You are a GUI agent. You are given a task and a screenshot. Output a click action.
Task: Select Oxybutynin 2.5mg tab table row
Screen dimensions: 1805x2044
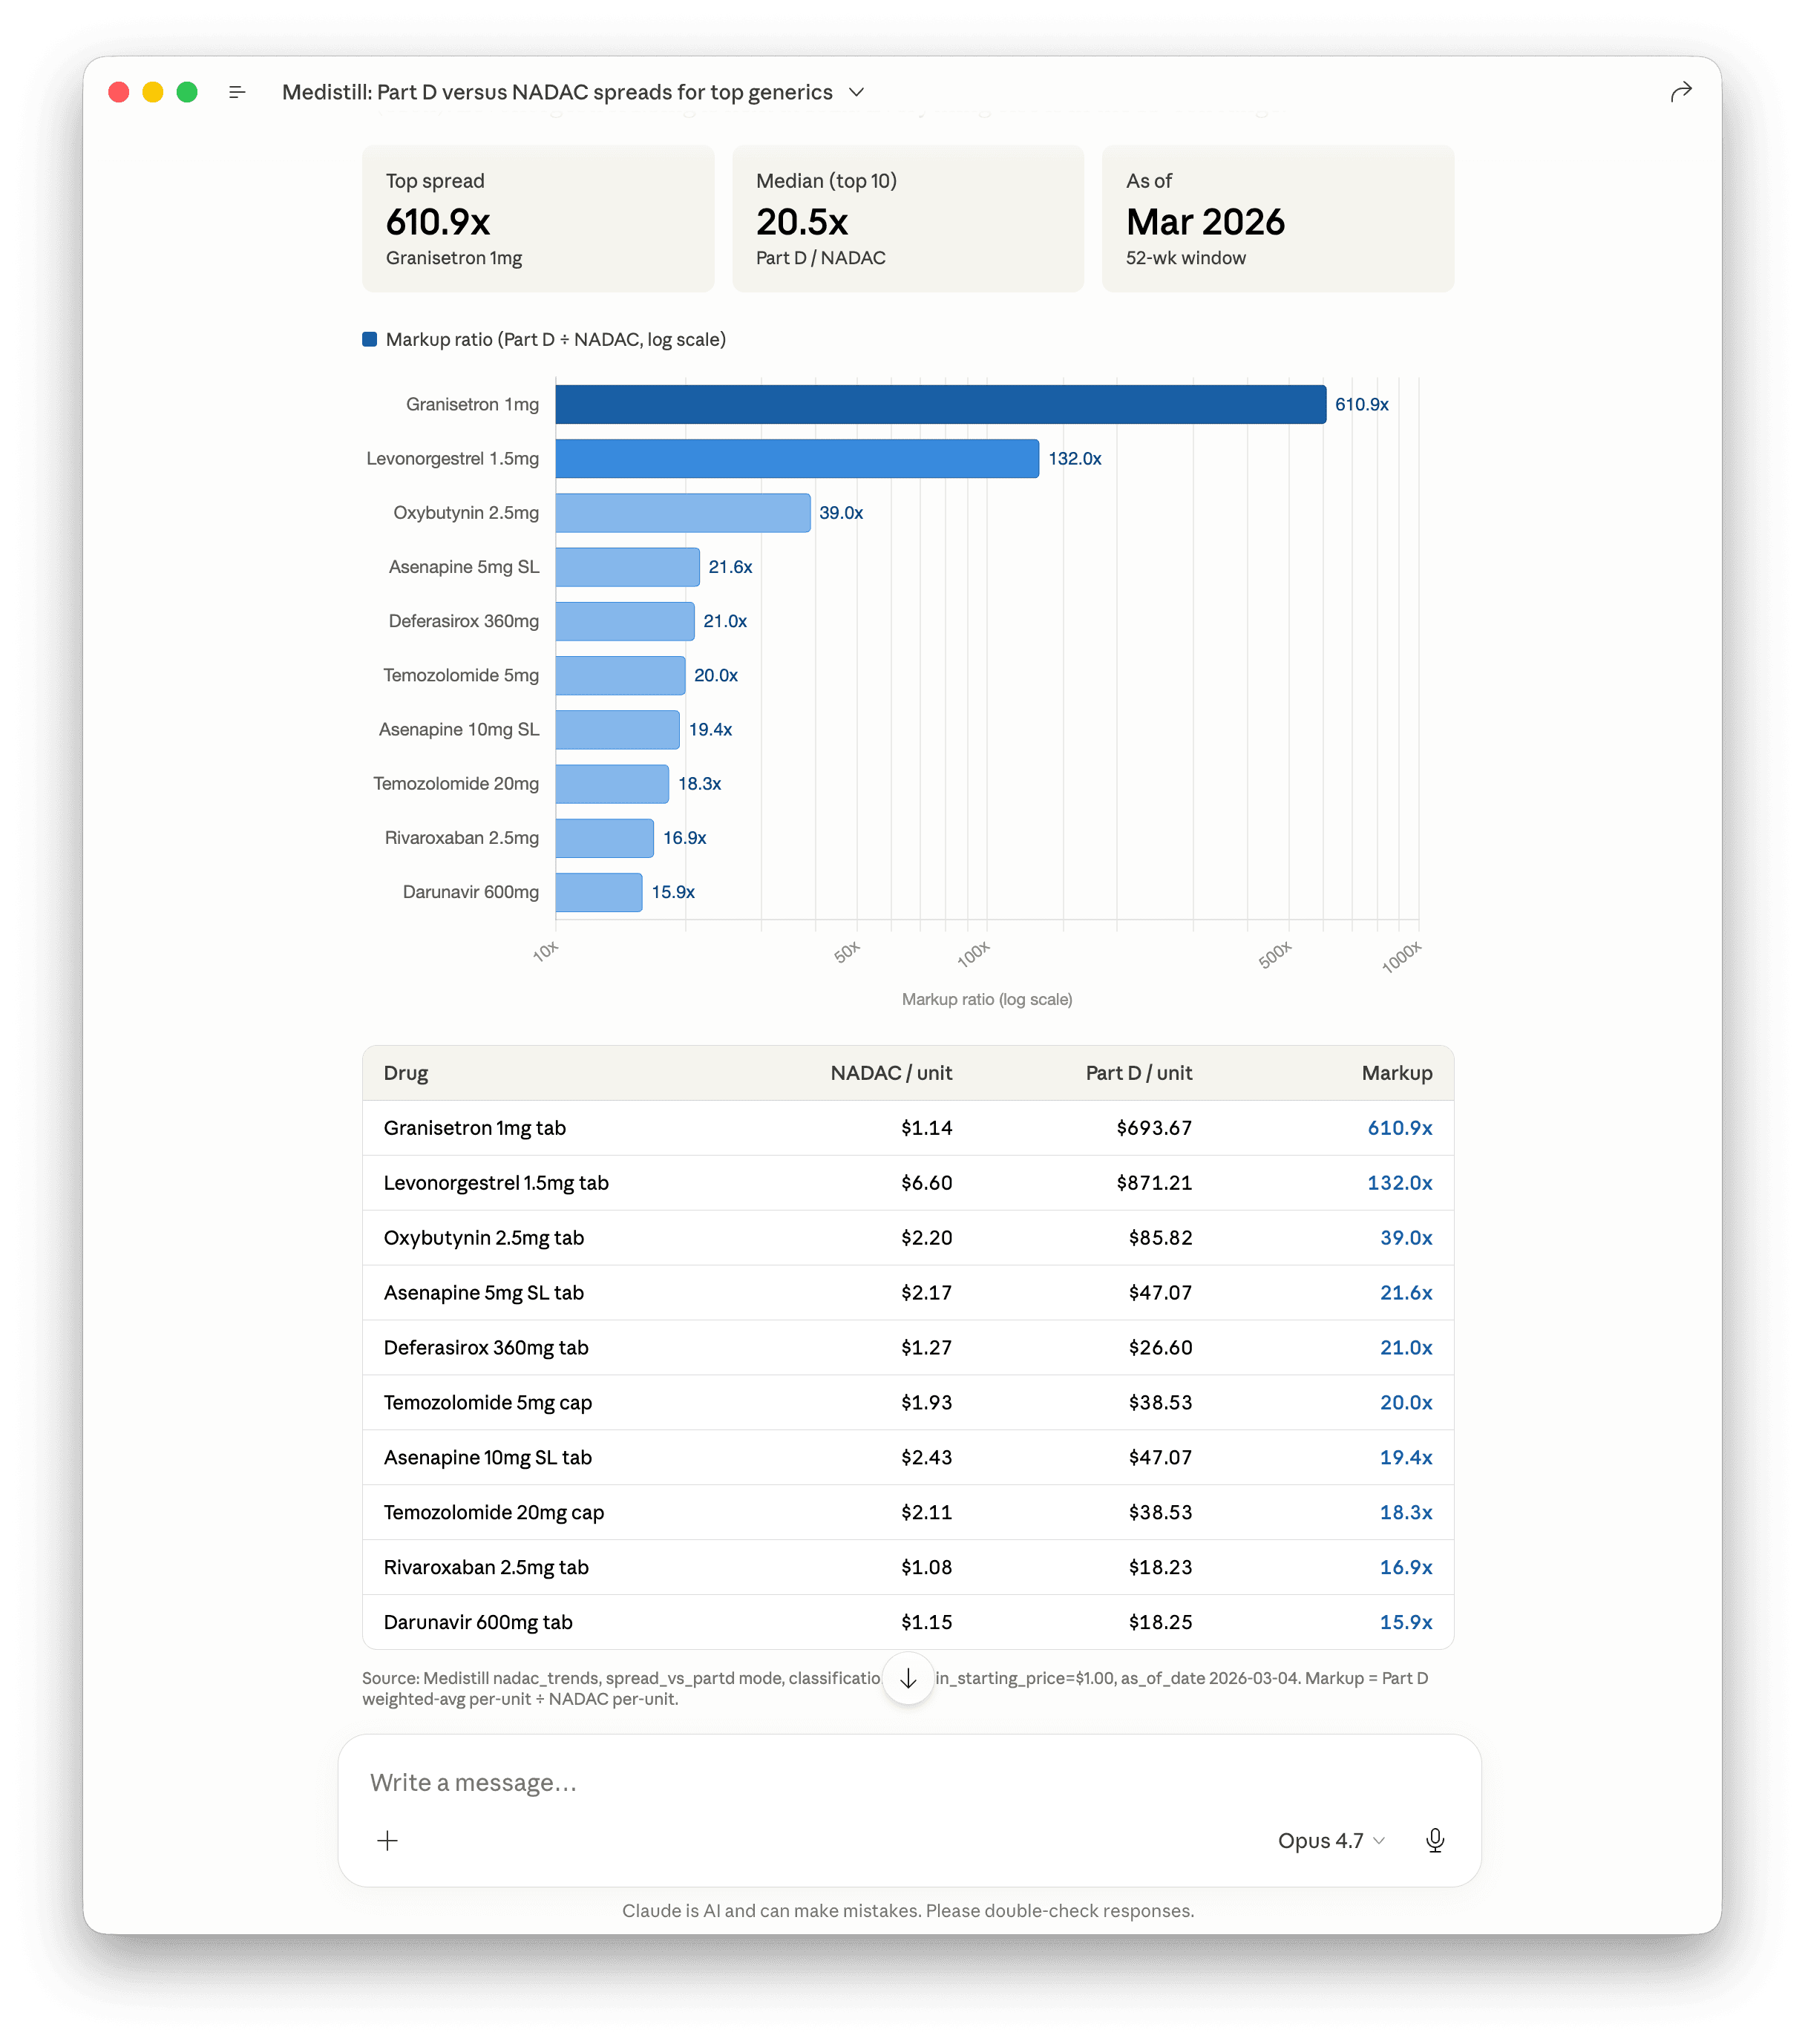[x=908, y=1238]
